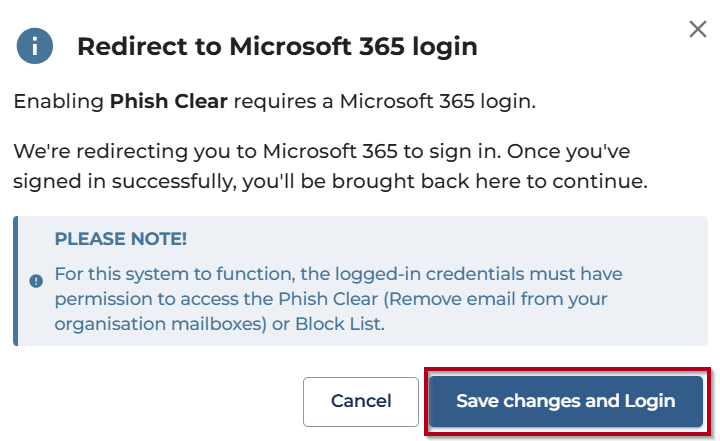The width and height of the screenshot is (720, 441).
Task: Click the blue left border of the note box
Action: pos(16,281)
